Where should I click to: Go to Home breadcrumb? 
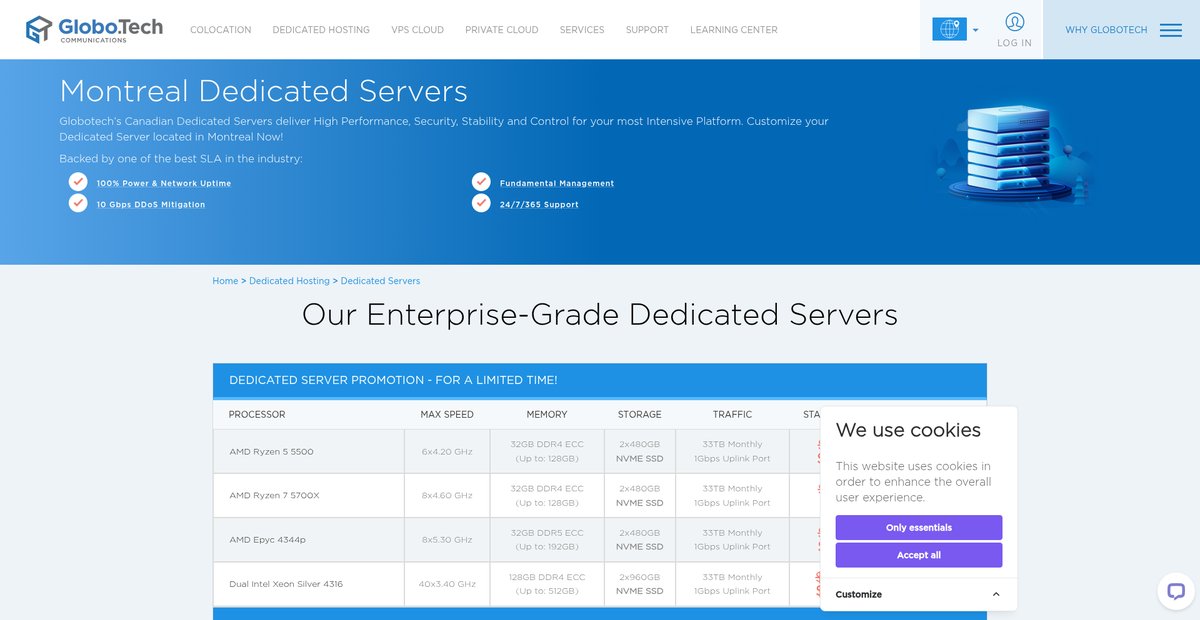(225, 281)
